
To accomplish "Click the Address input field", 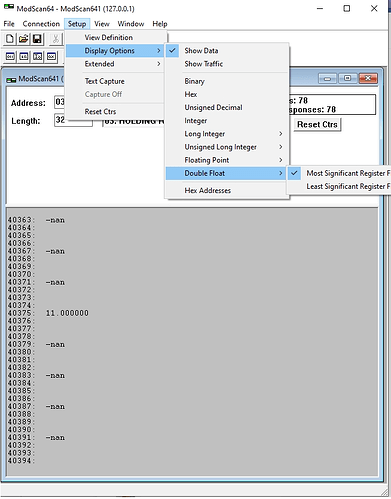I will pos(60,102).
